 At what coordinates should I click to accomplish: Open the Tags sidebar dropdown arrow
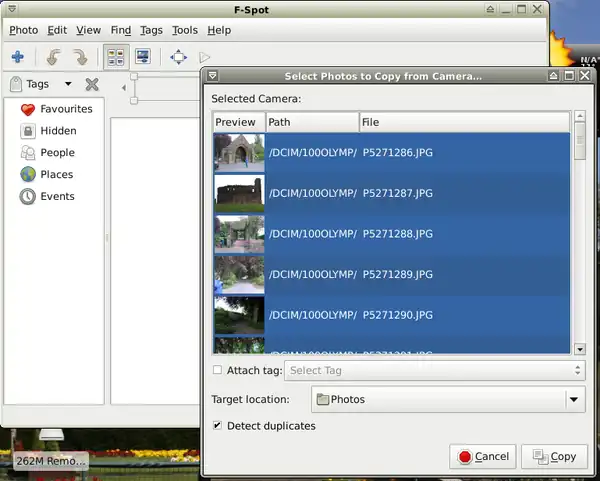coord(68,85)
